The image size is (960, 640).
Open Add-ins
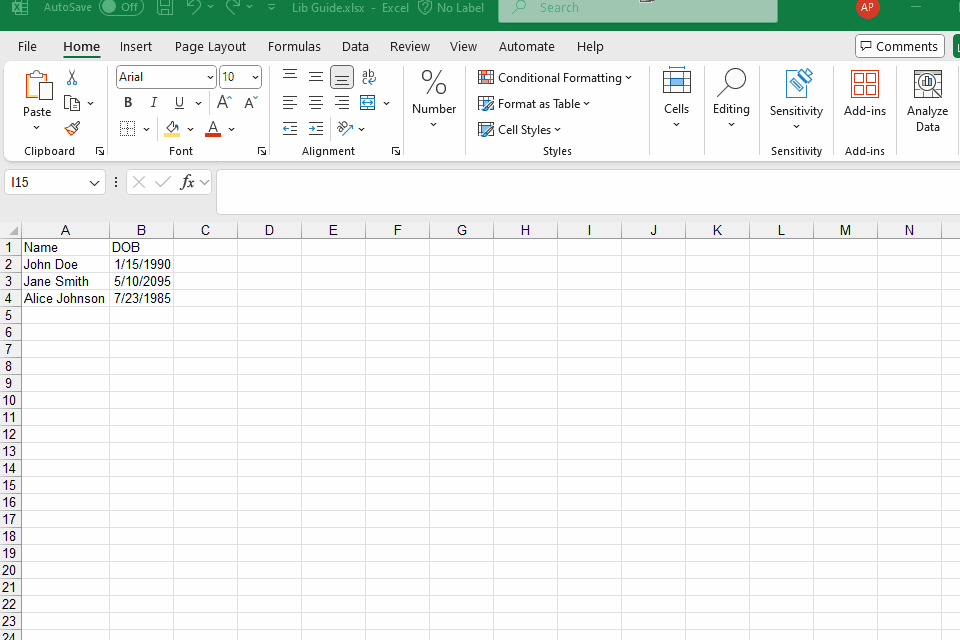pyautogui.click(x=864, y=93)
